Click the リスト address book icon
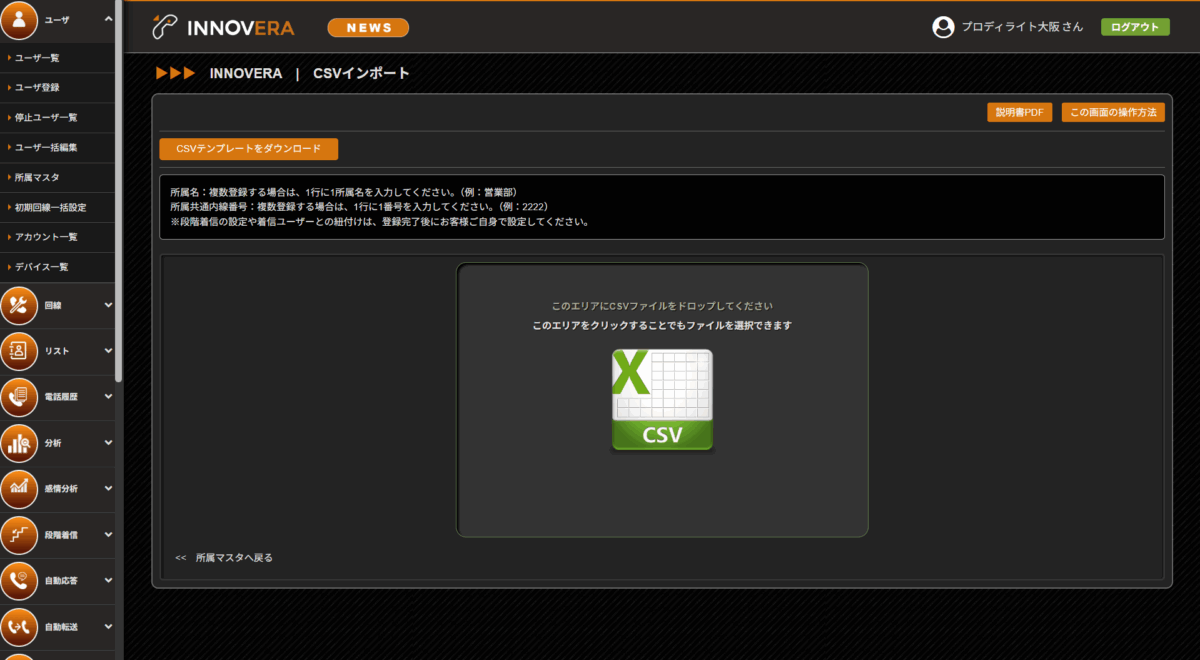This screenshot has width=1200, height=660. pos(20,351)
